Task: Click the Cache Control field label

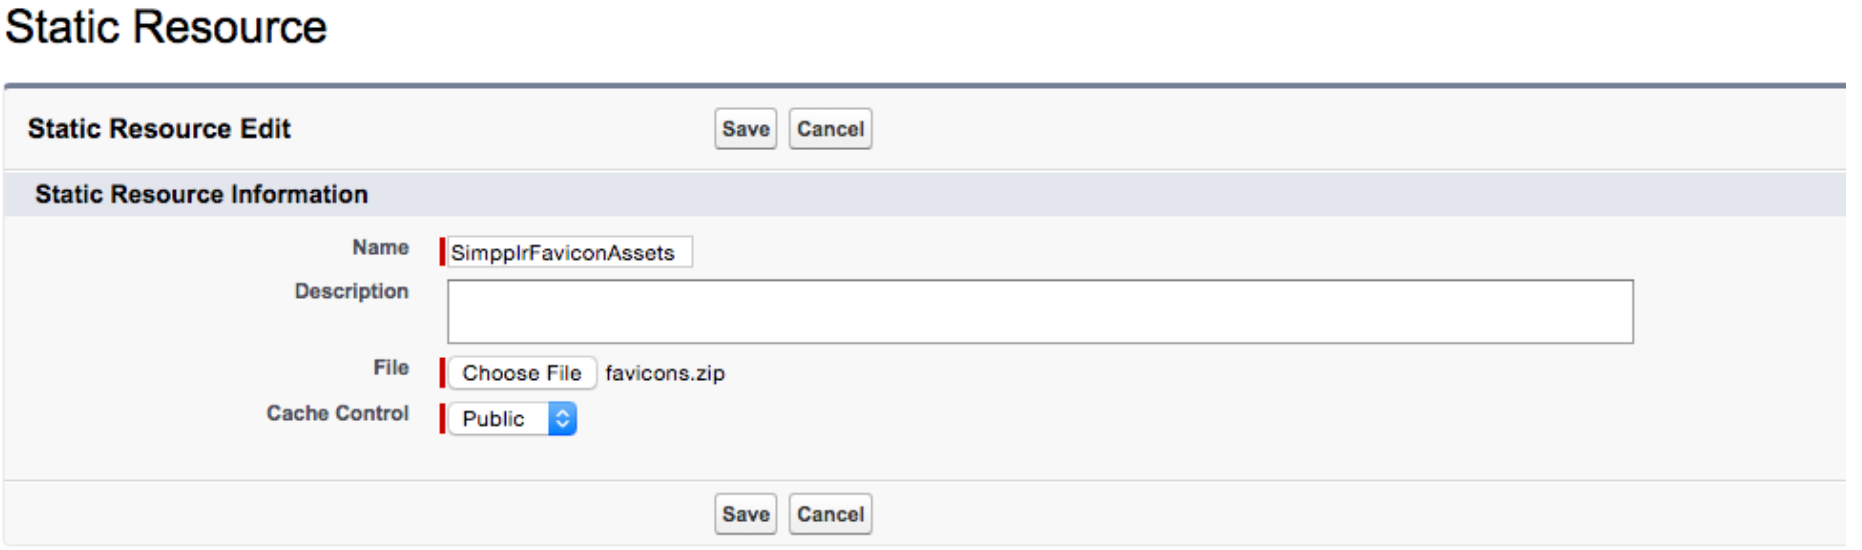Action: click(x=337, y=413)
